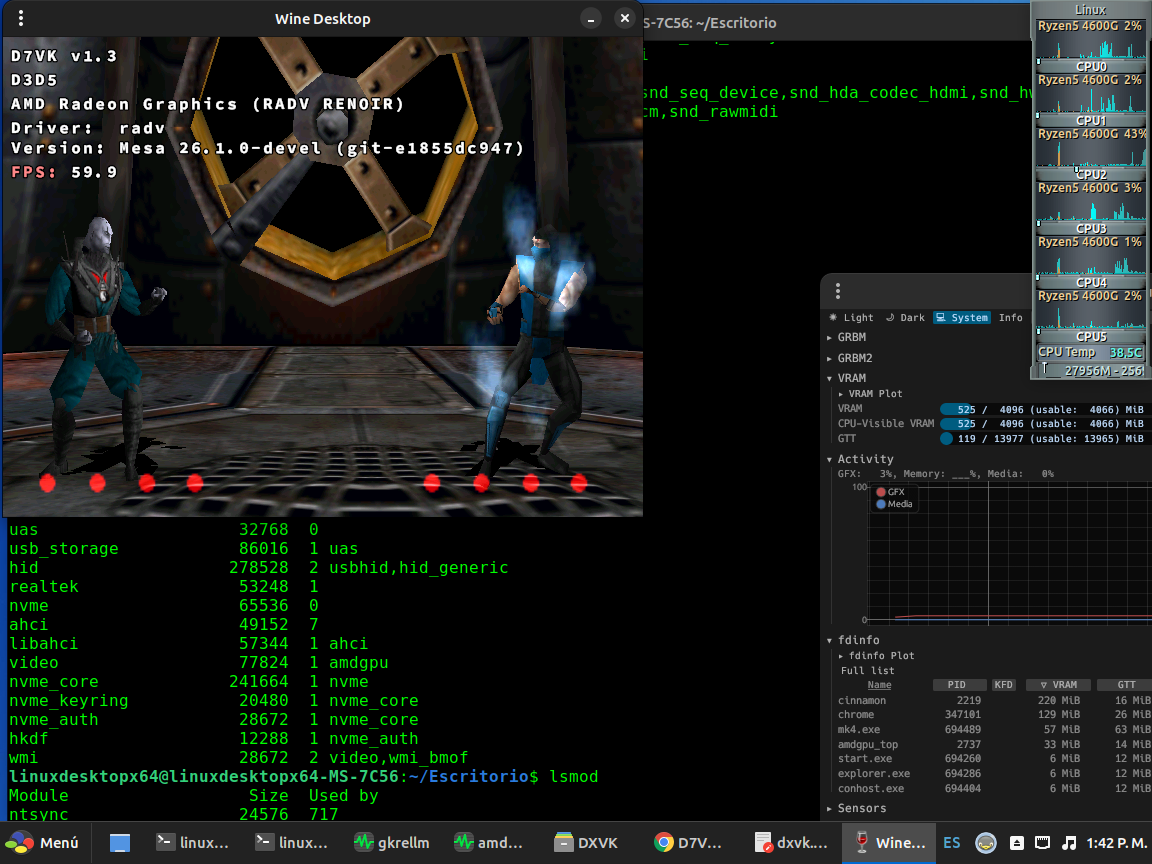Expand the GRBM2 section
The image size is (1152, 864).
[x=849, y=359]
